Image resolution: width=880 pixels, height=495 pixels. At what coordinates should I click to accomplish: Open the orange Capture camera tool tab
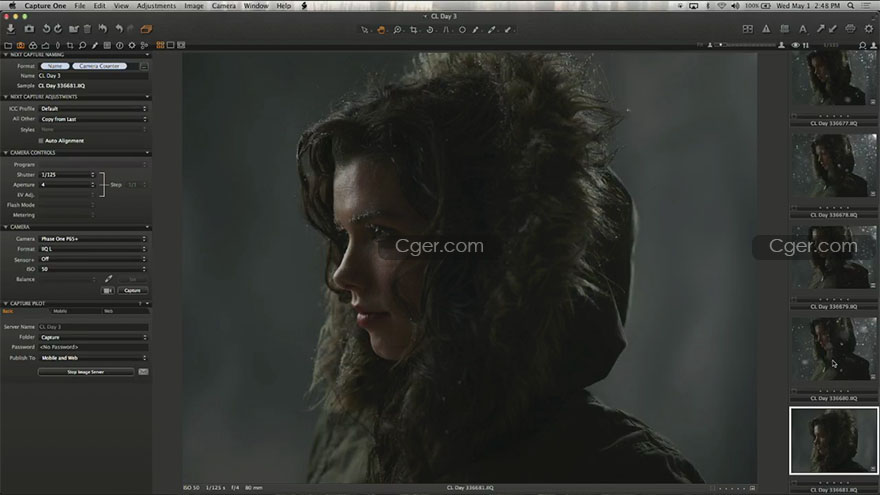tap(20, 45)
